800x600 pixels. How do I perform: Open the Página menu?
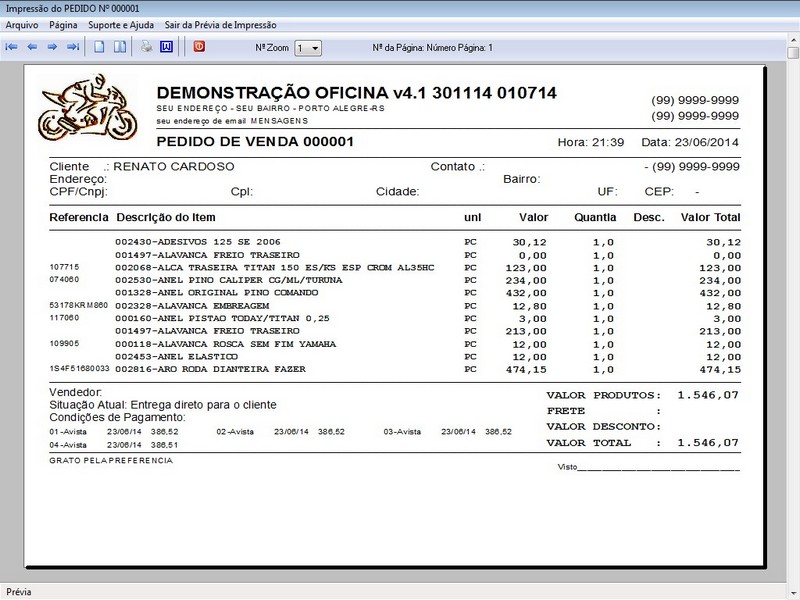(x=63, y=25)
